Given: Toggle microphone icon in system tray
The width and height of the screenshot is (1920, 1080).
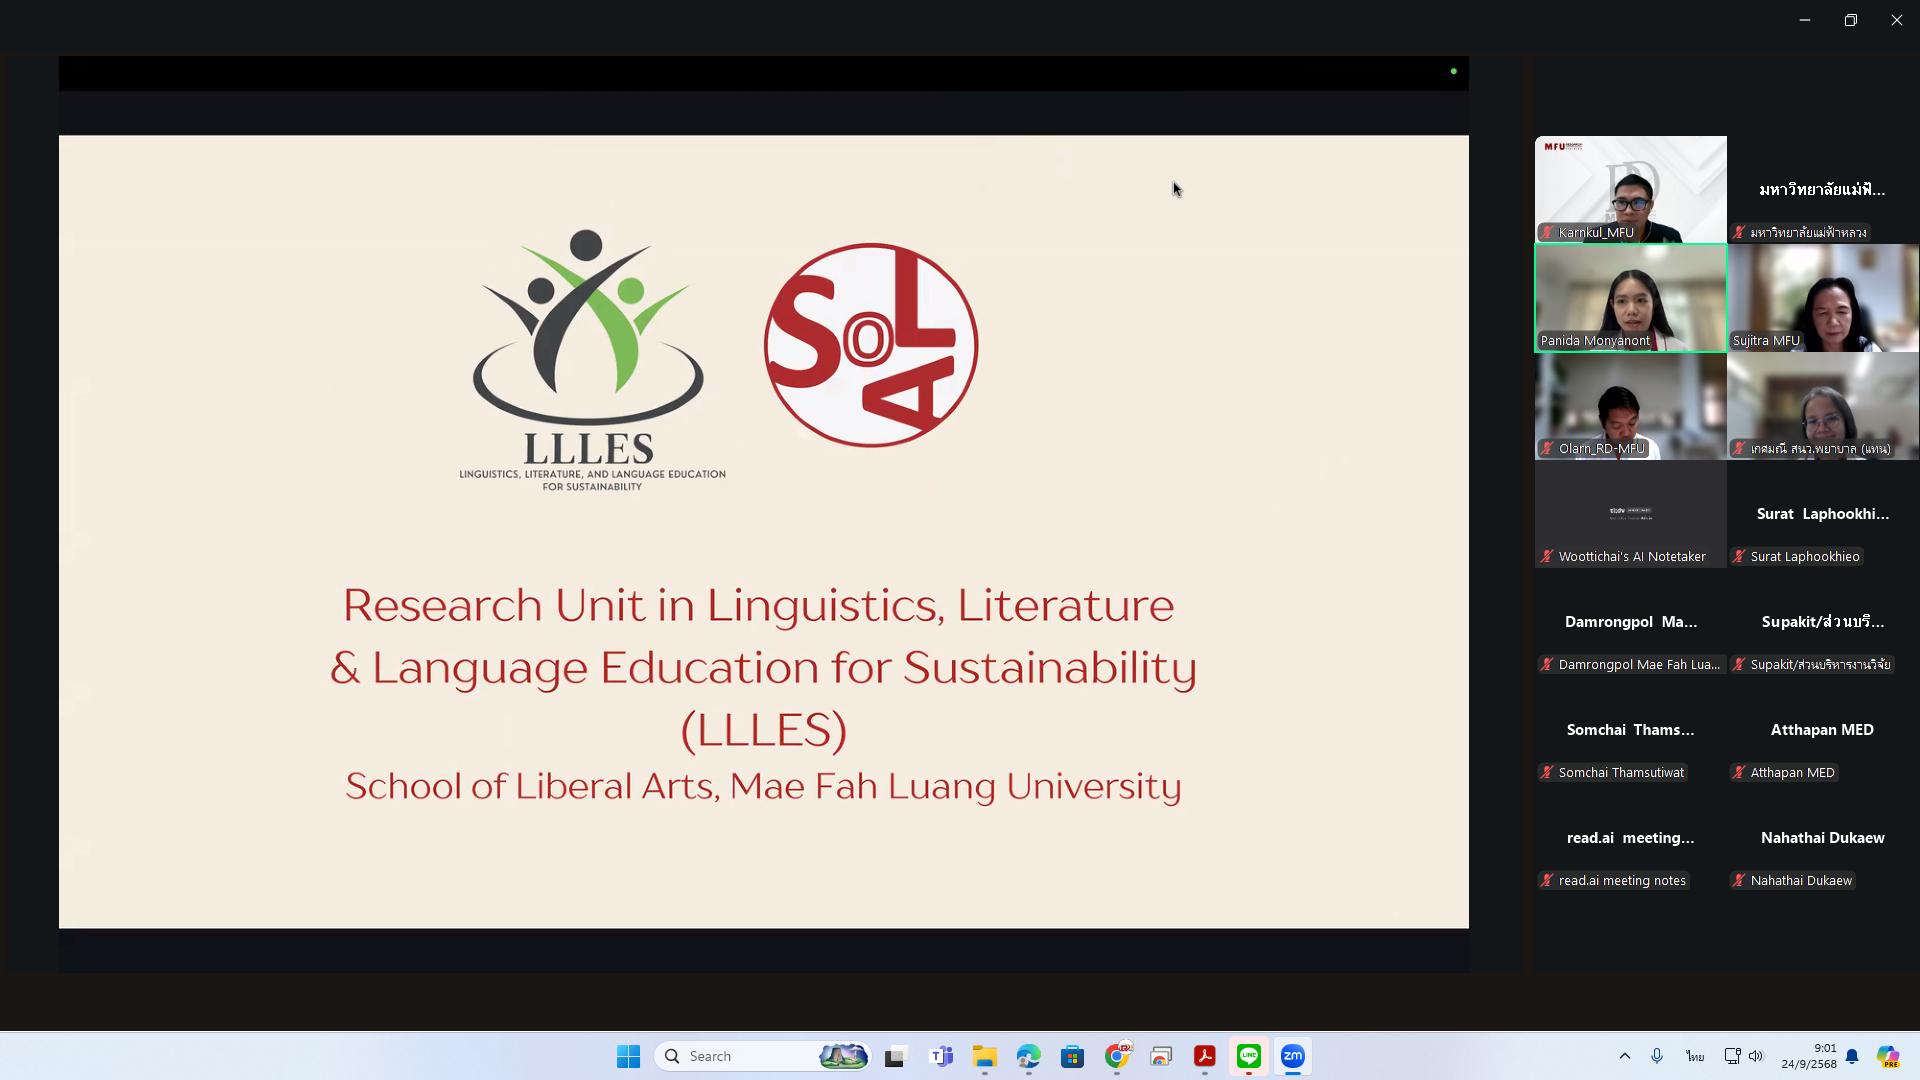Looking at the screenshot, I should [x=1657, y=1056].
